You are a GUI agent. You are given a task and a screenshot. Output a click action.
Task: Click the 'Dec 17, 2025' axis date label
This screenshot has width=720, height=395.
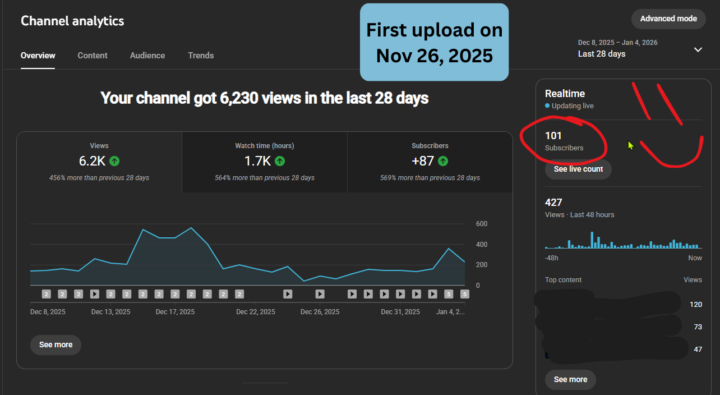click(175, 312)
